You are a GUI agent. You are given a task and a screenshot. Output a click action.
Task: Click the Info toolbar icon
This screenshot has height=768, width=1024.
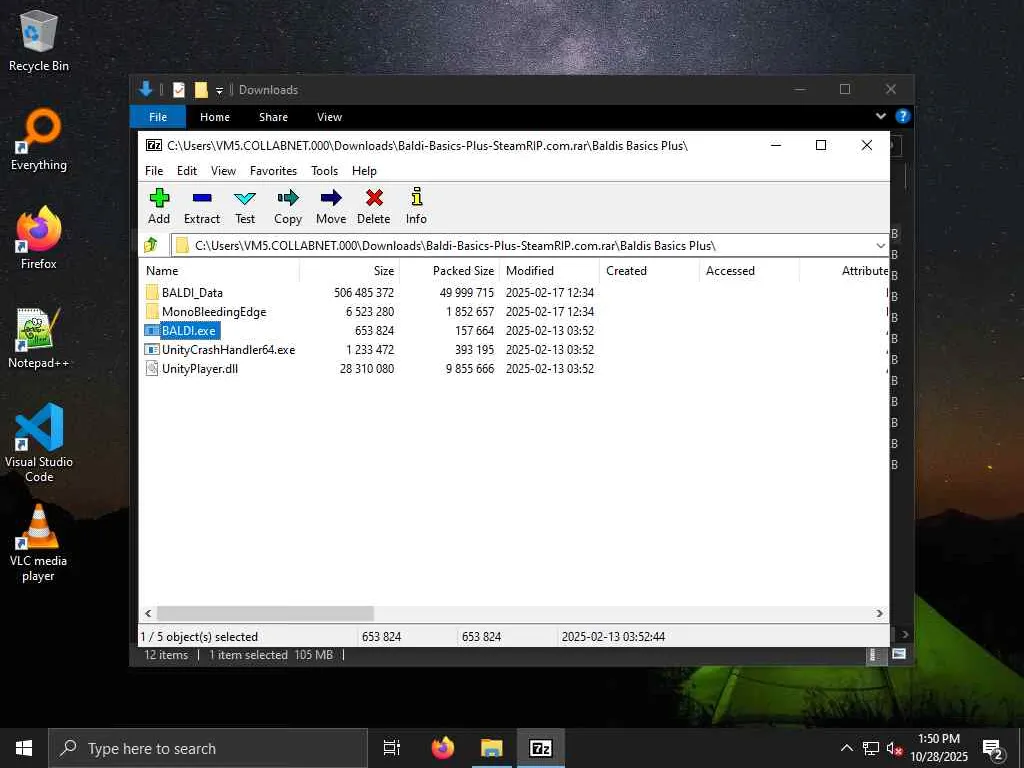[417, 197]
